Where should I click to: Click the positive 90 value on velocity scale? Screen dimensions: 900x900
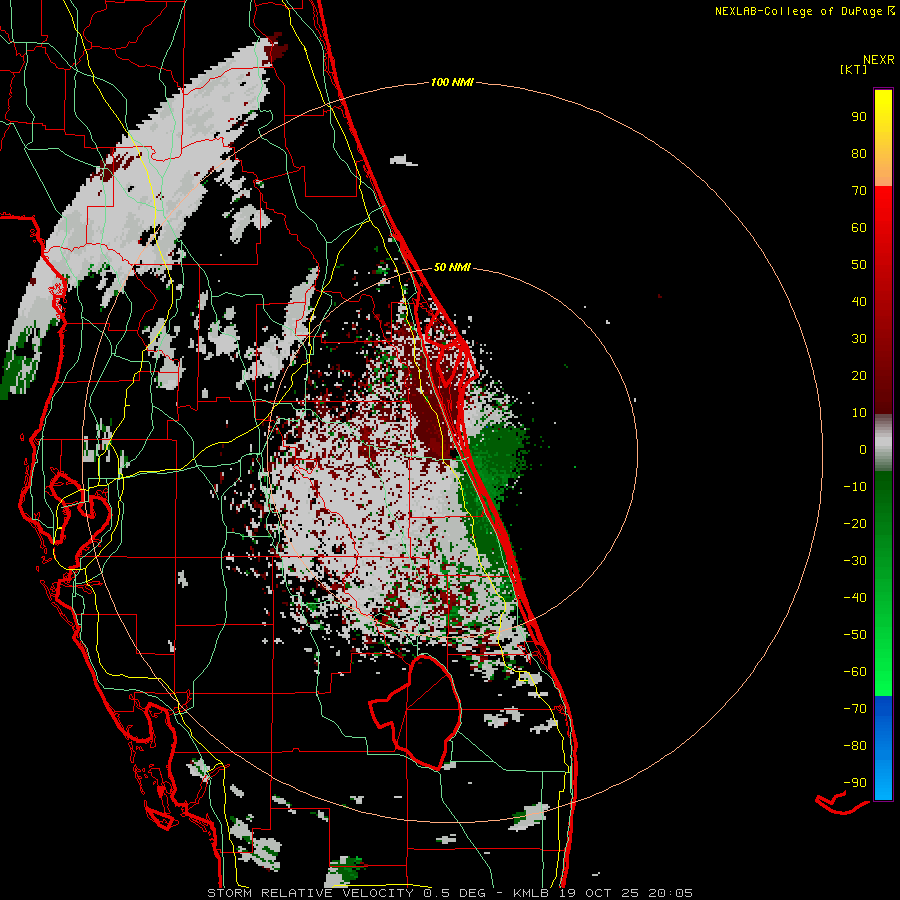(859, 117)
